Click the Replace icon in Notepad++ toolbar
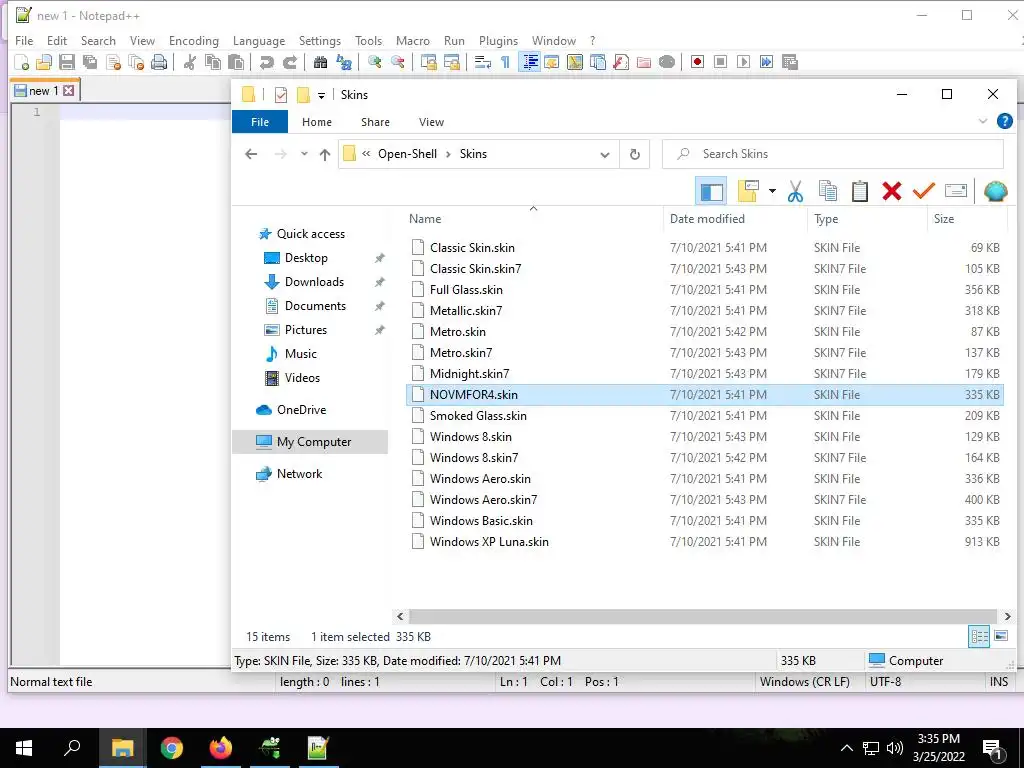Image resolution: width=1024 pixels, height=768 pixels. click(x=344, y=62)
